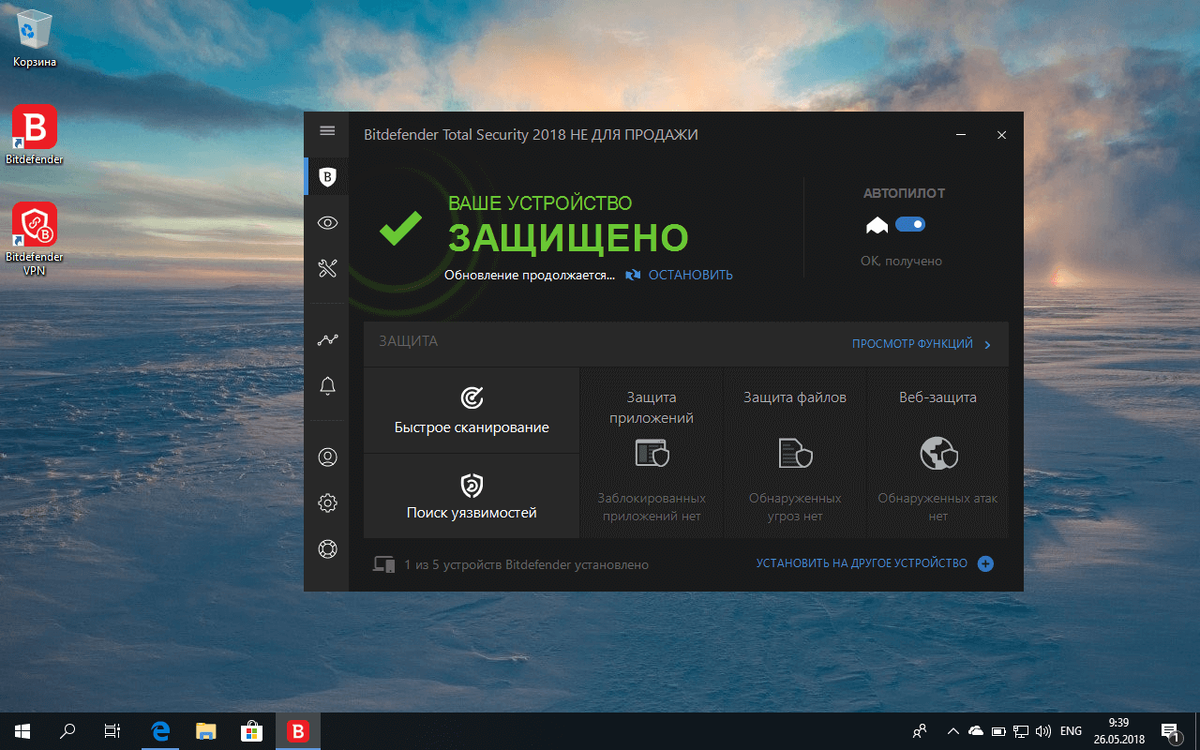
Task: Start Быстрое сканирование
Action: coord(472,411)
